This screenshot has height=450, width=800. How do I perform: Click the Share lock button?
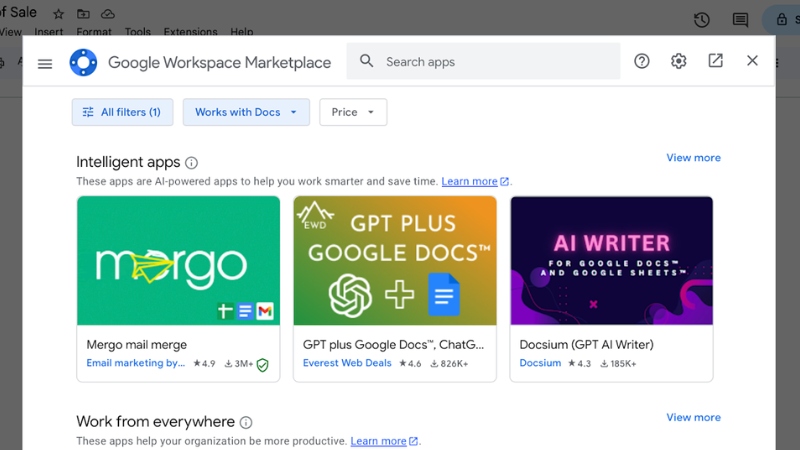click(782, 19)
